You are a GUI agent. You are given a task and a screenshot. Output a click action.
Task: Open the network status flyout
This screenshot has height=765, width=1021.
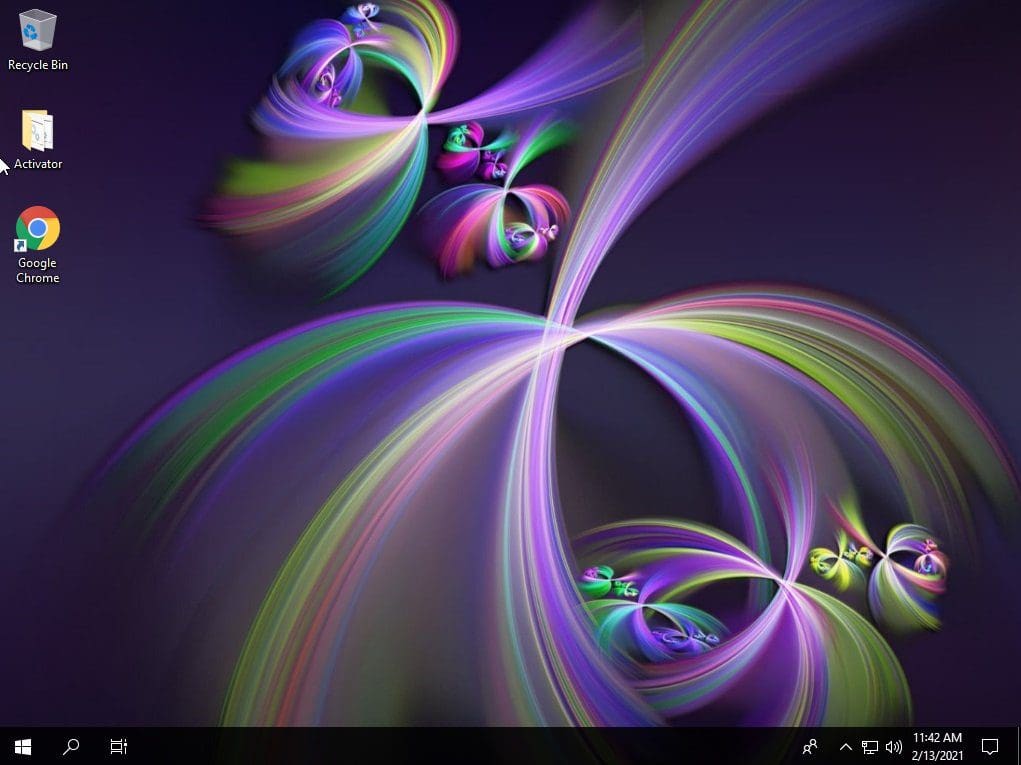point(870,747)
